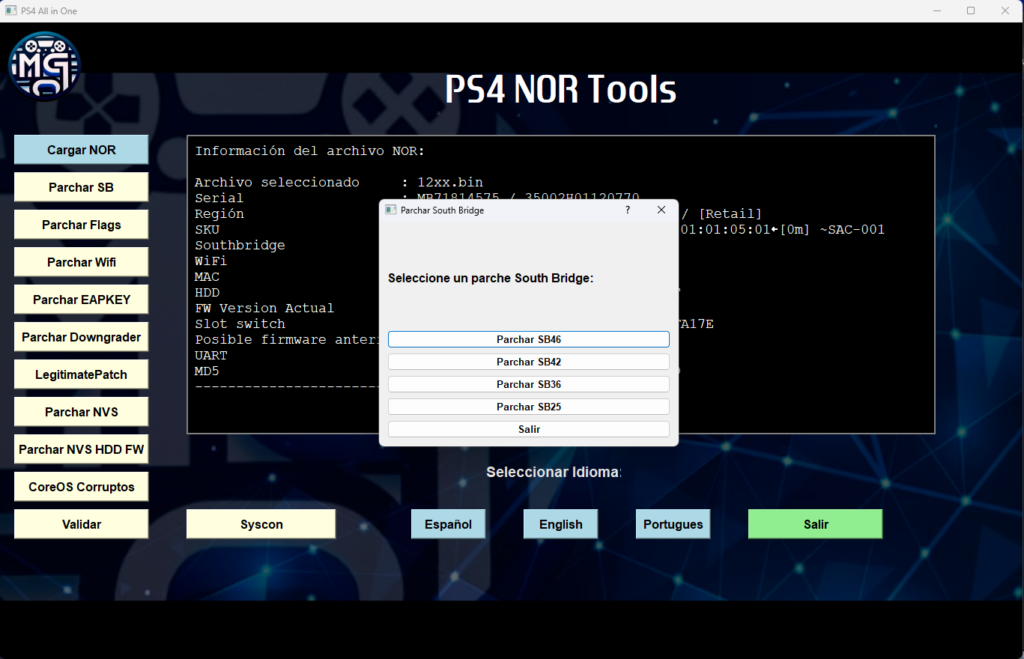Image resolution: width=1024 pixels, height=659 pixels.
Task: Load a file with Cargar NOR
Action: click(x=81, y=150)
